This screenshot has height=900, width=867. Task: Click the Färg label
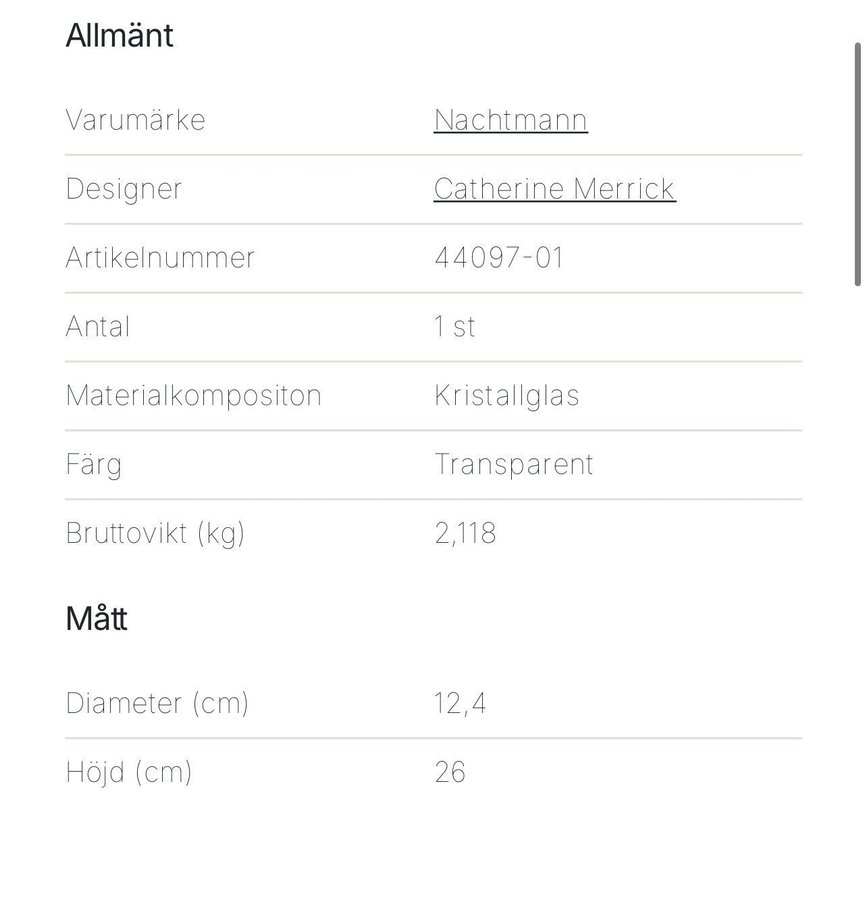94,465
